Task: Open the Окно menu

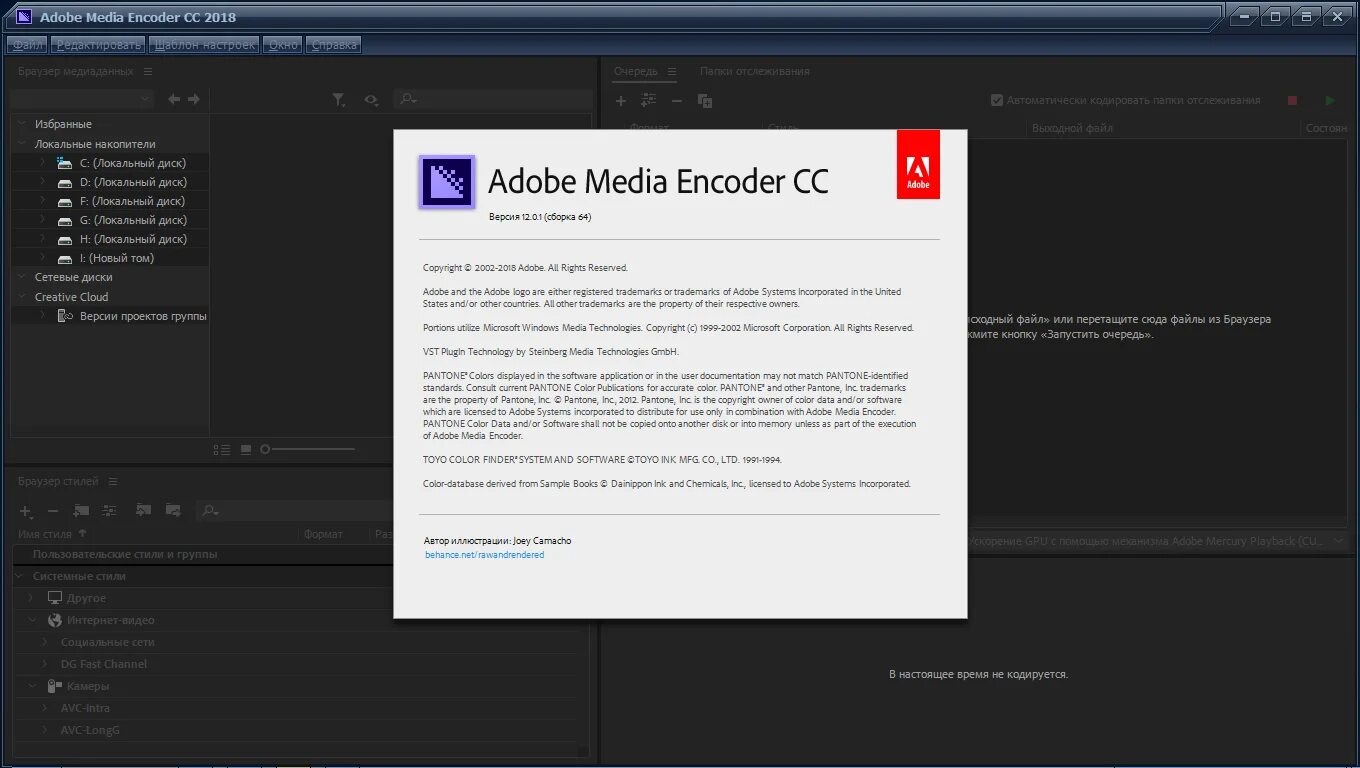Action: coord(283,45)
